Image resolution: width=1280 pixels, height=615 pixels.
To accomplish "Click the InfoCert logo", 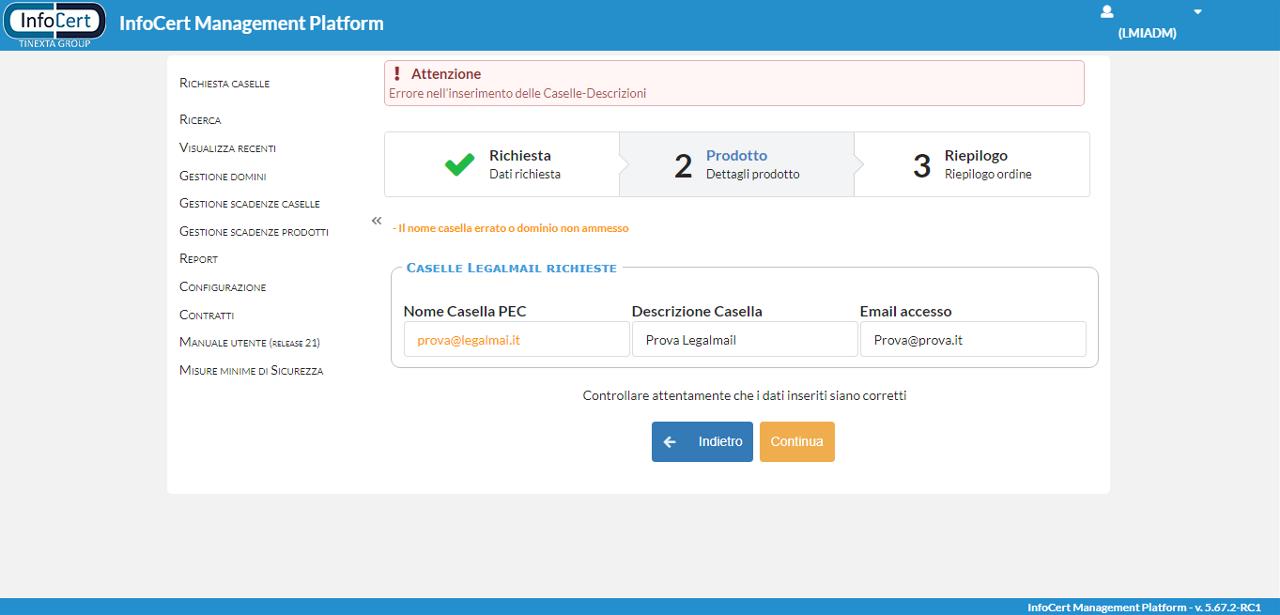I will point(55,24).
